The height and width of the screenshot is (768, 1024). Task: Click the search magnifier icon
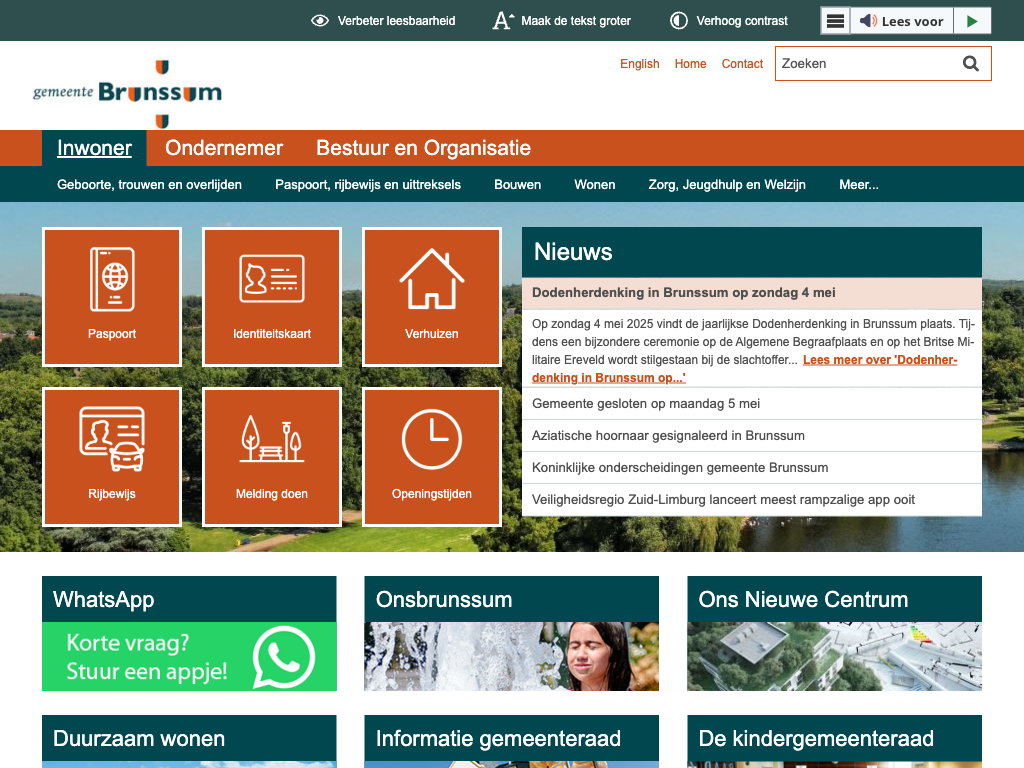pos(970,64)
